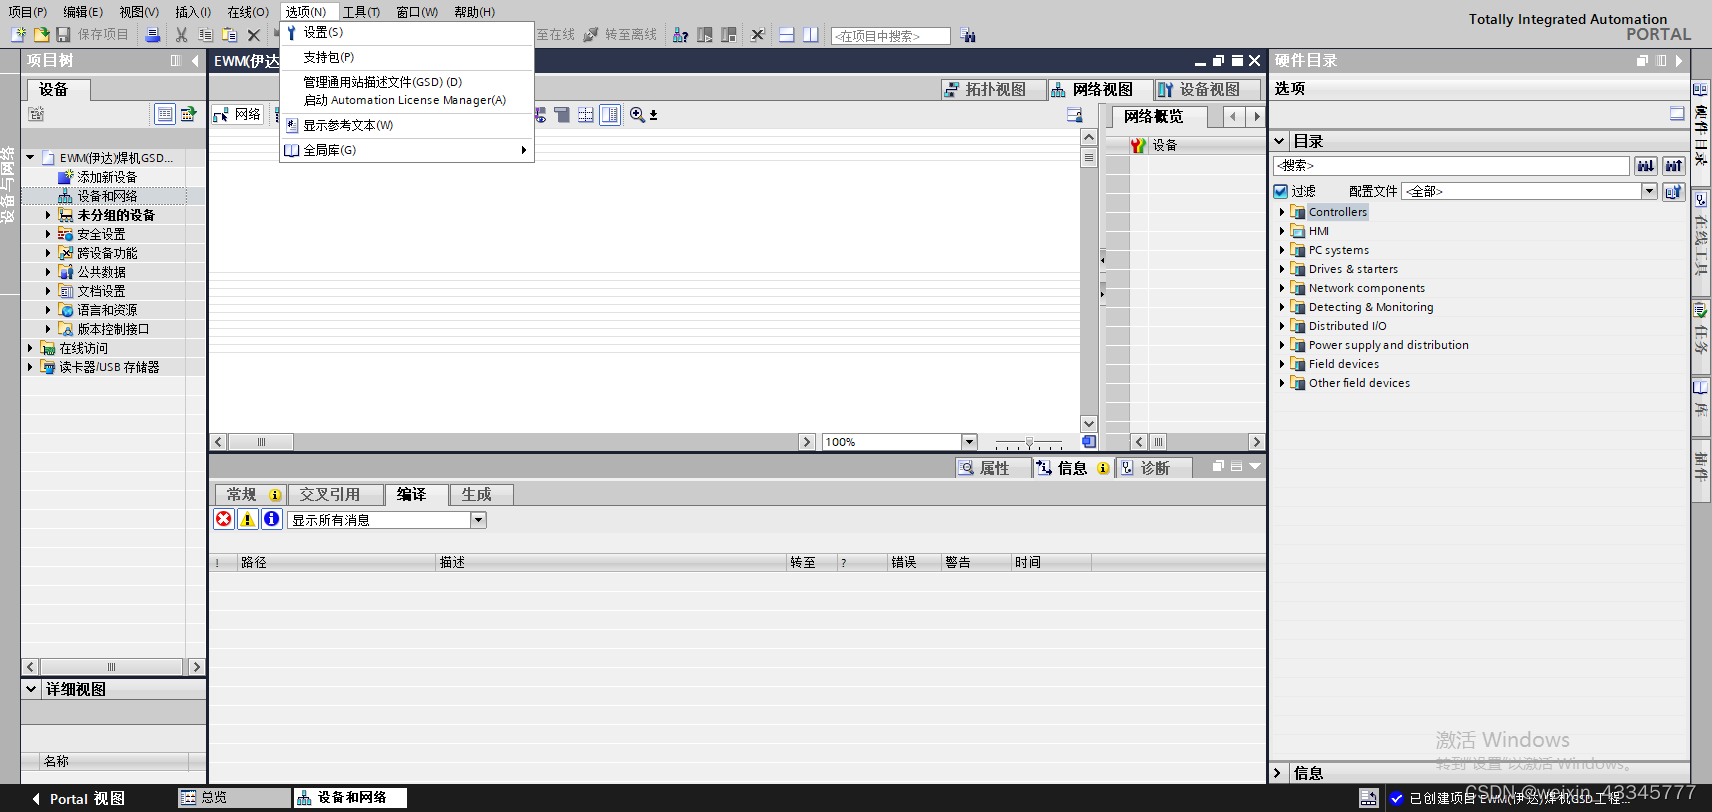Image resolution: width=1712 pixels, height=812 pixels.
Task: Expand the 未分组的设备 tree node
Action: tap(47, 215)
